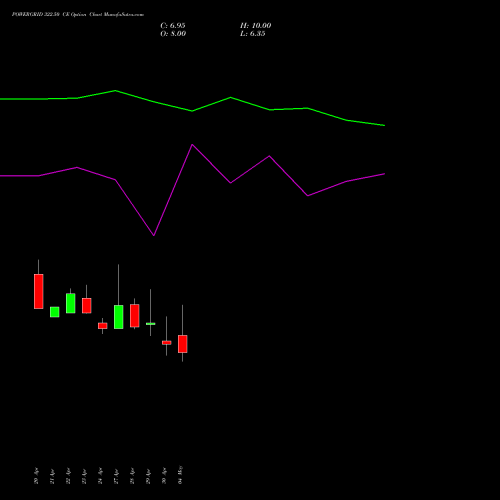The image size is (500, 500).
Task: Click the high value H: 10.00
Action: (255, 26)
